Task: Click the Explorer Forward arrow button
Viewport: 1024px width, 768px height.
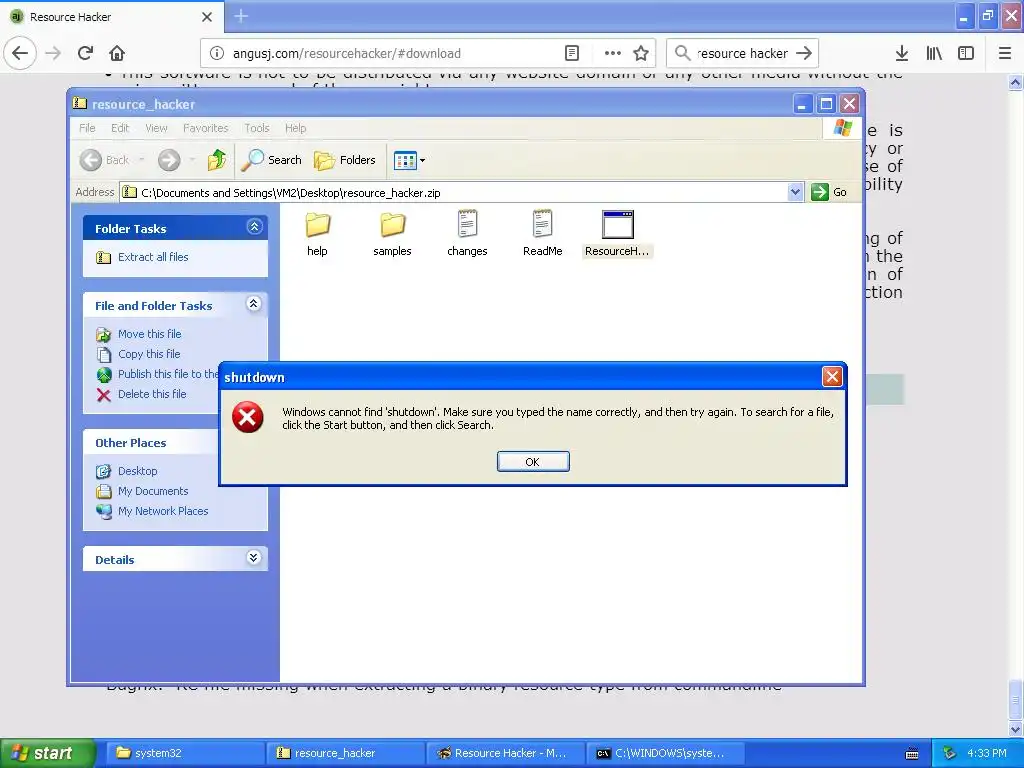Action: pyautogui.click(x=169, y=160)
